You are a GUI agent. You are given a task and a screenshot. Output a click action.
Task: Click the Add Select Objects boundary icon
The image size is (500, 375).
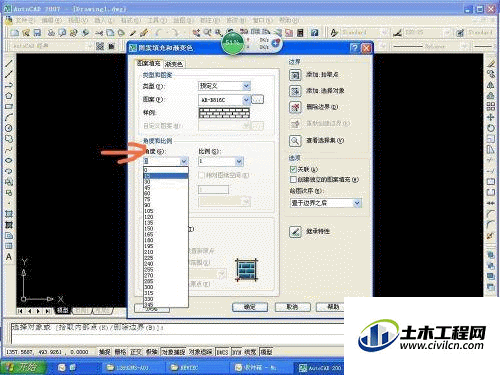pyautogui.click(x=295, y=91)
